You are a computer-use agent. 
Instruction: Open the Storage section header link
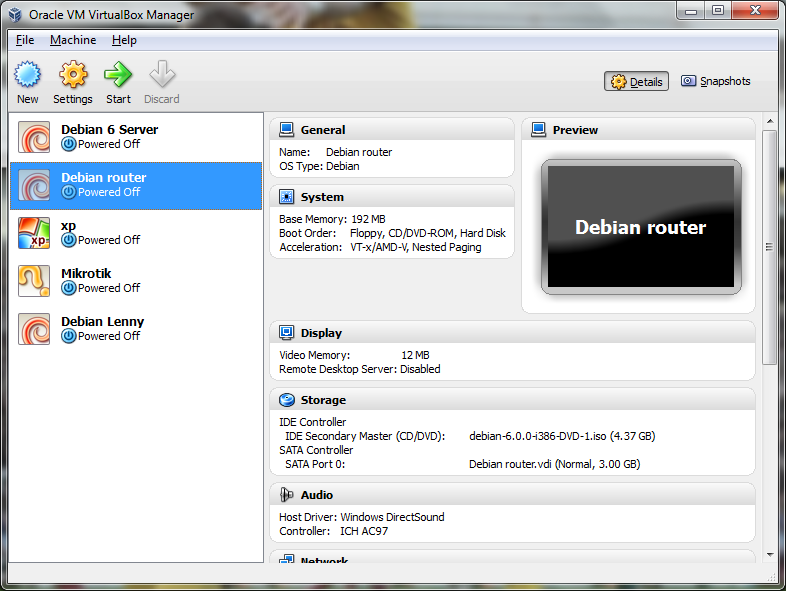[x=323, y=400]
